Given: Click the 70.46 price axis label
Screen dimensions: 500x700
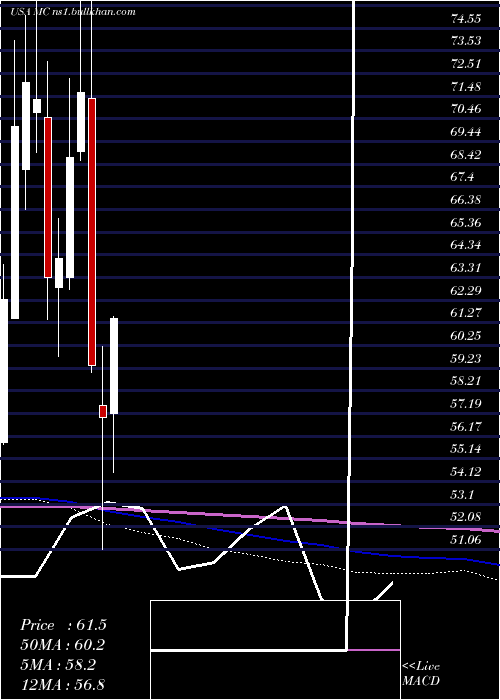Looking at the screenshot, I should point(466,109).
